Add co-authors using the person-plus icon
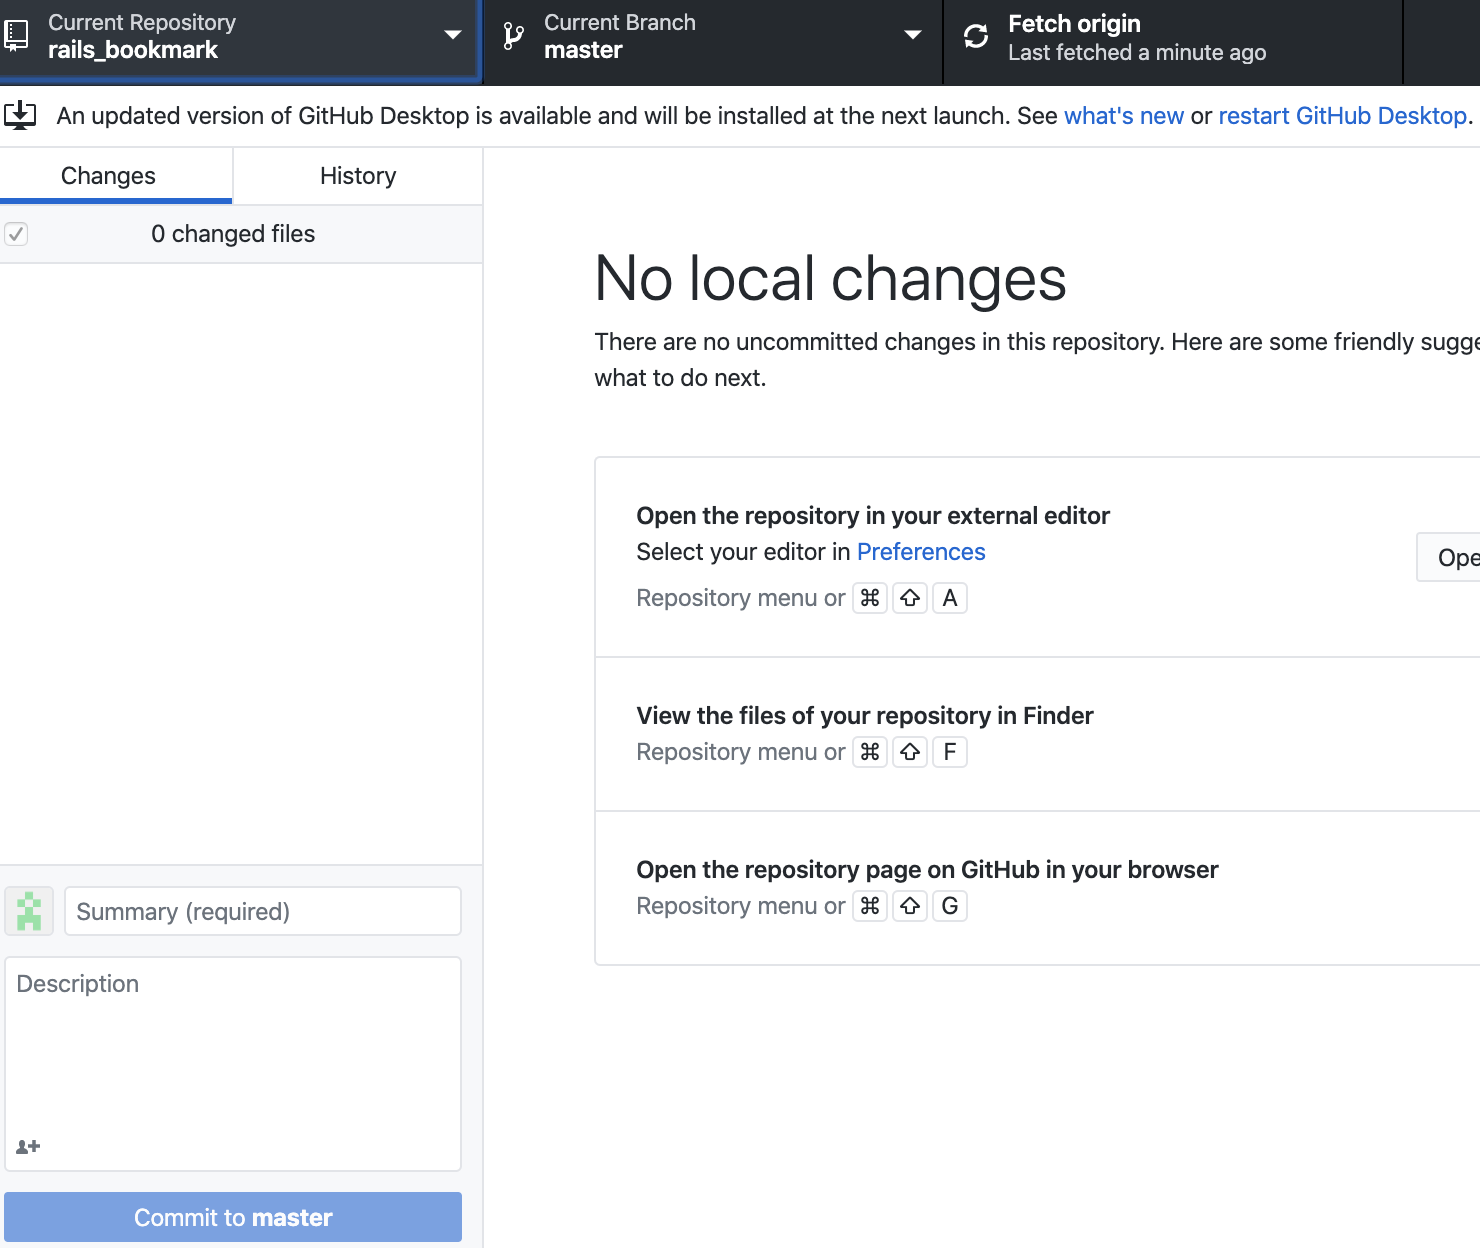Viewport: 1480px width, 1248px height. click(28, 1146)
